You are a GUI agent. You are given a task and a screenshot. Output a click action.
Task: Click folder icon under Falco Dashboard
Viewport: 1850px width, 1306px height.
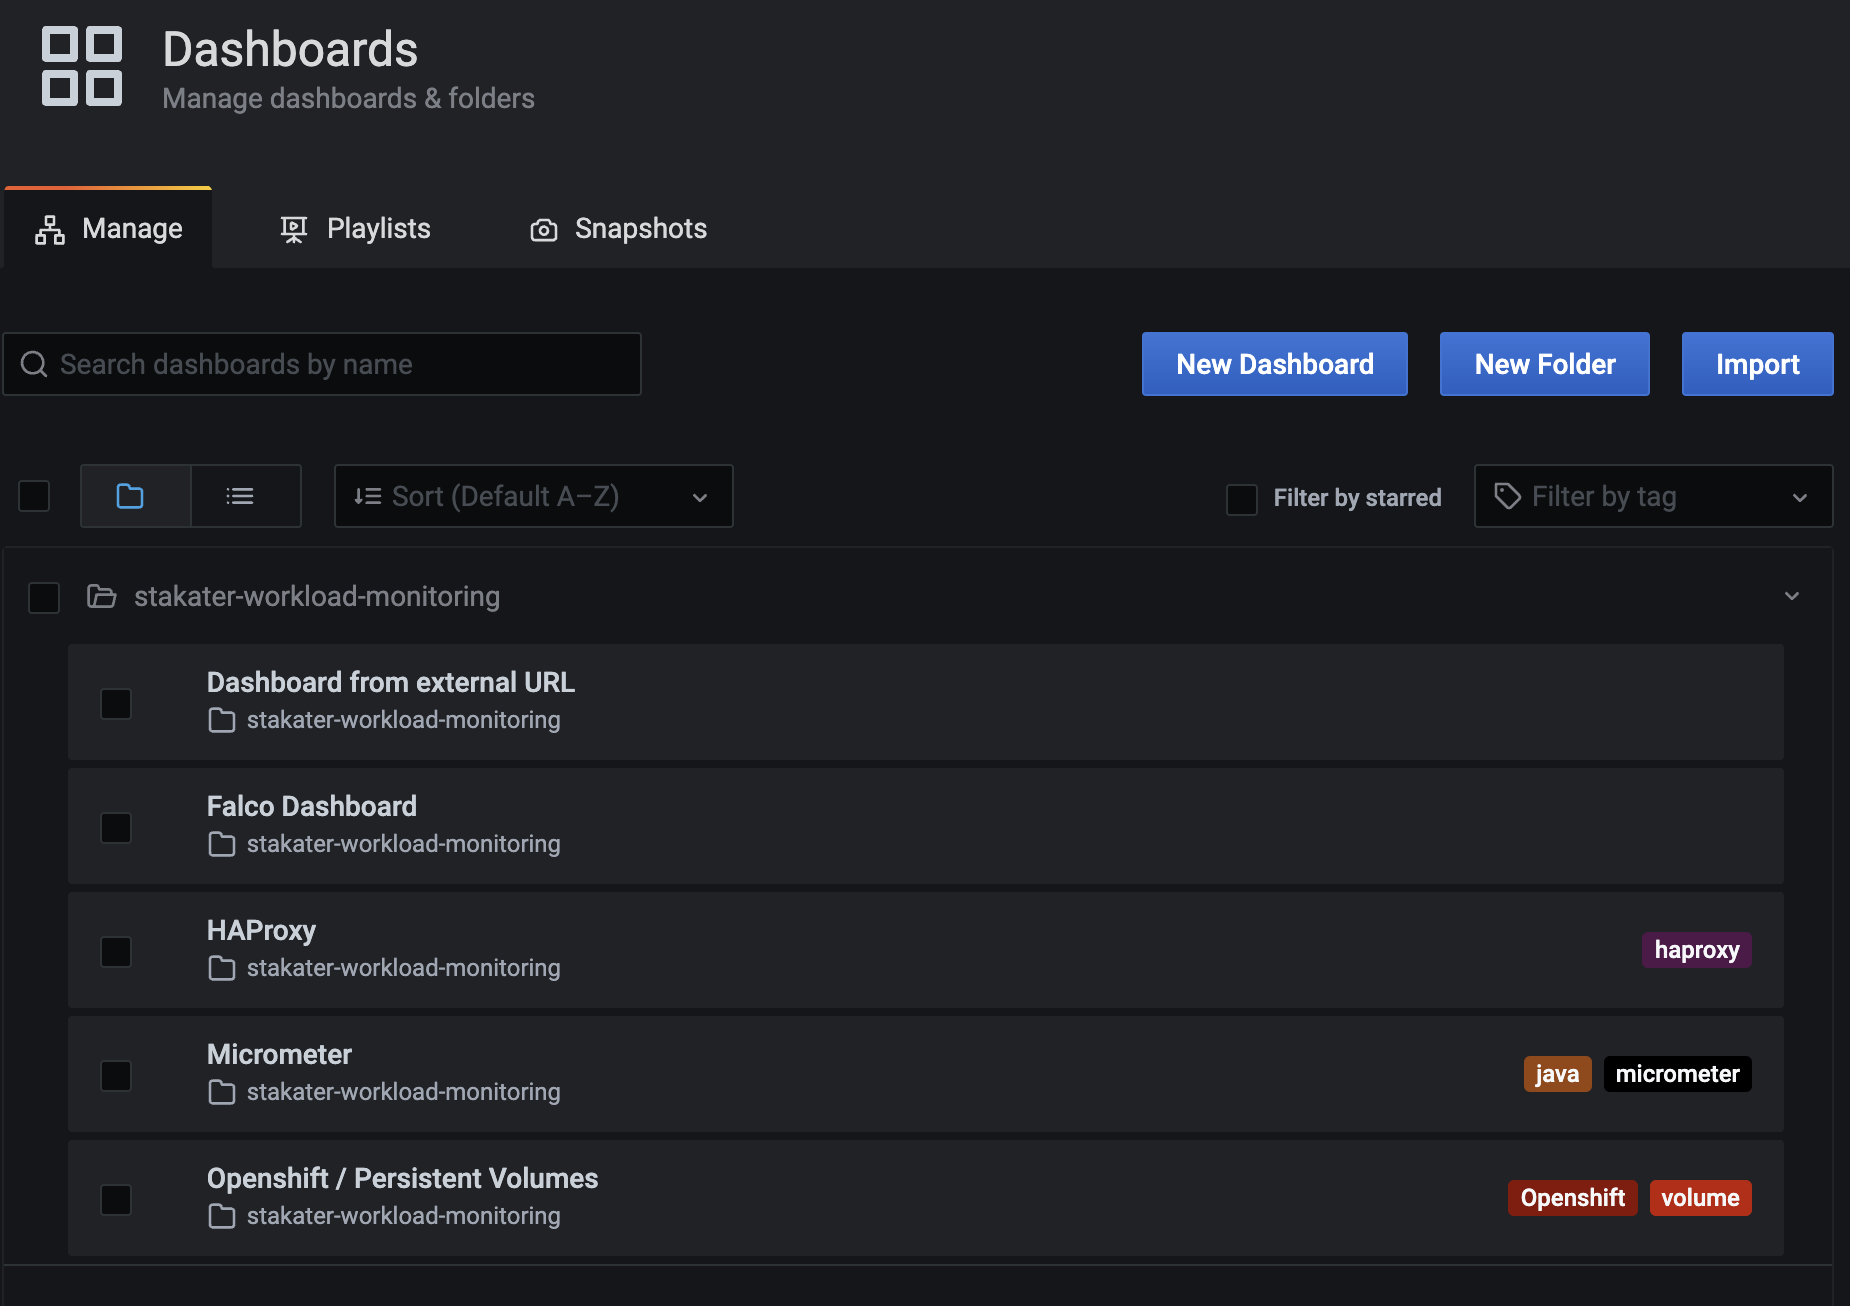221,844
